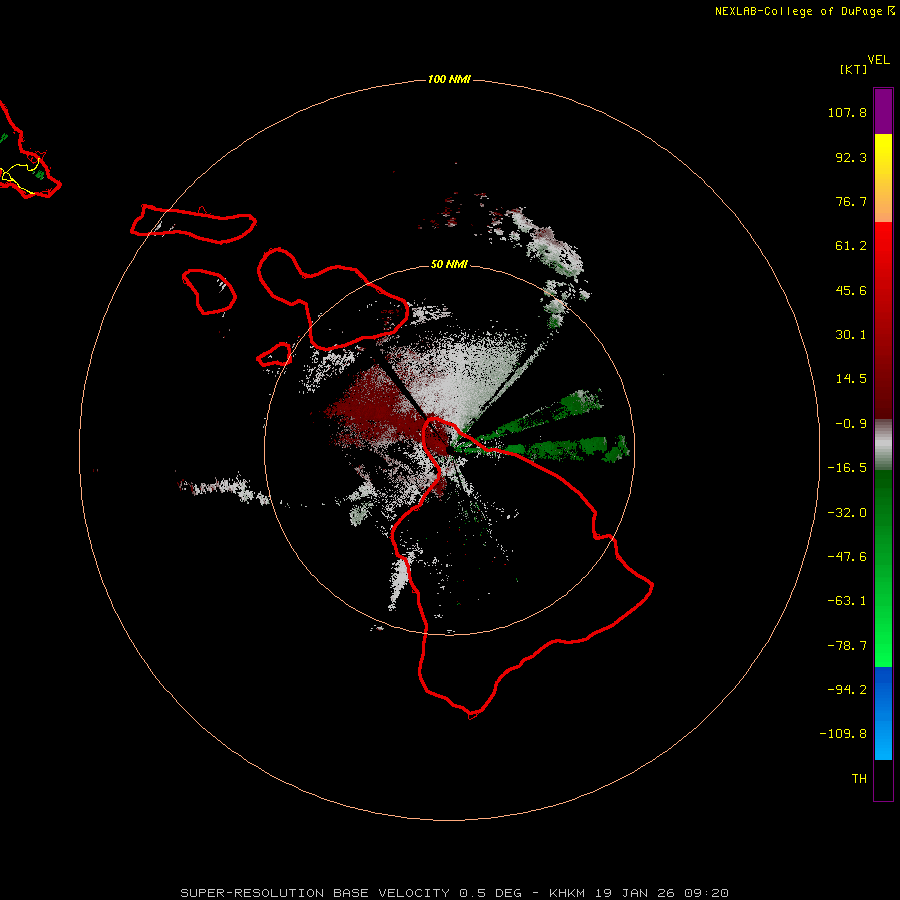Click the 45.6 velocity scale value
The height and width of the screenshot is (900, 900).
coord(851,290)
